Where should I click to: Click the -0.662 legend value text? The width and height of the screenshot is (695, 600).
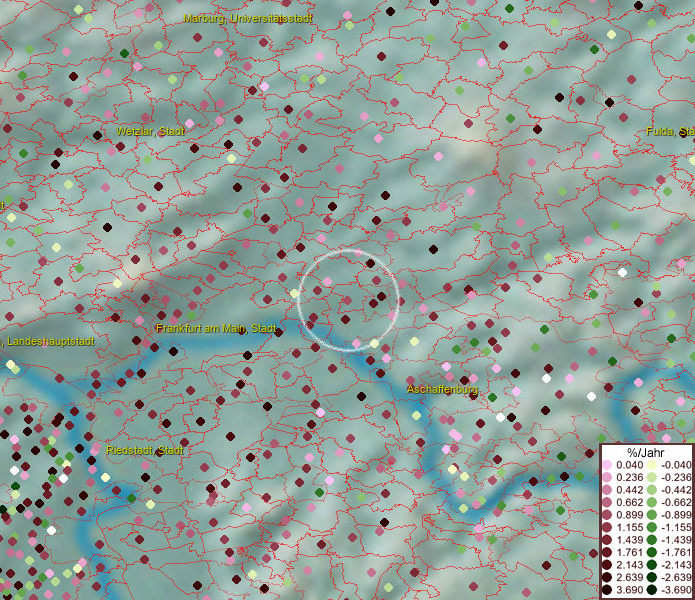click(674, 503)
